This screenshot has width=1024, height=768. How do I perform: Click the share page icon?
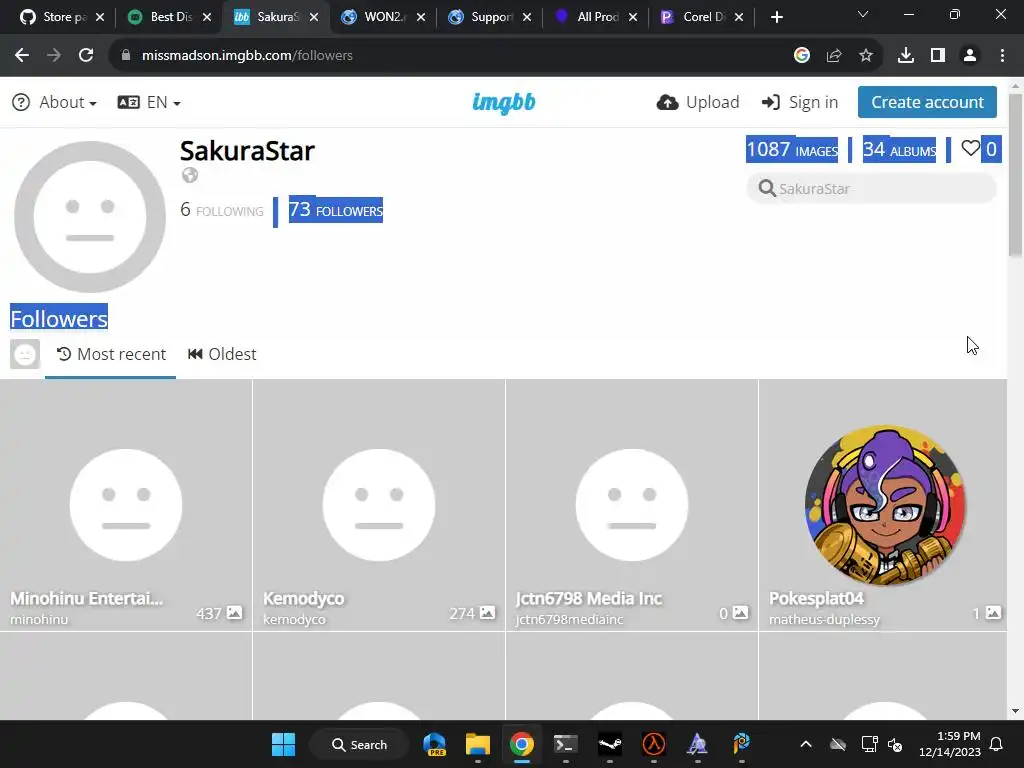click(x=834, y=56)
